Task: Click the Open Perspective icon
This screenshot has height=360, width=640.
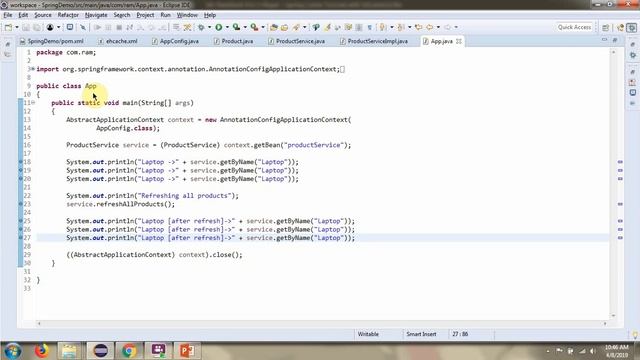Action: [x=606, y=27]
